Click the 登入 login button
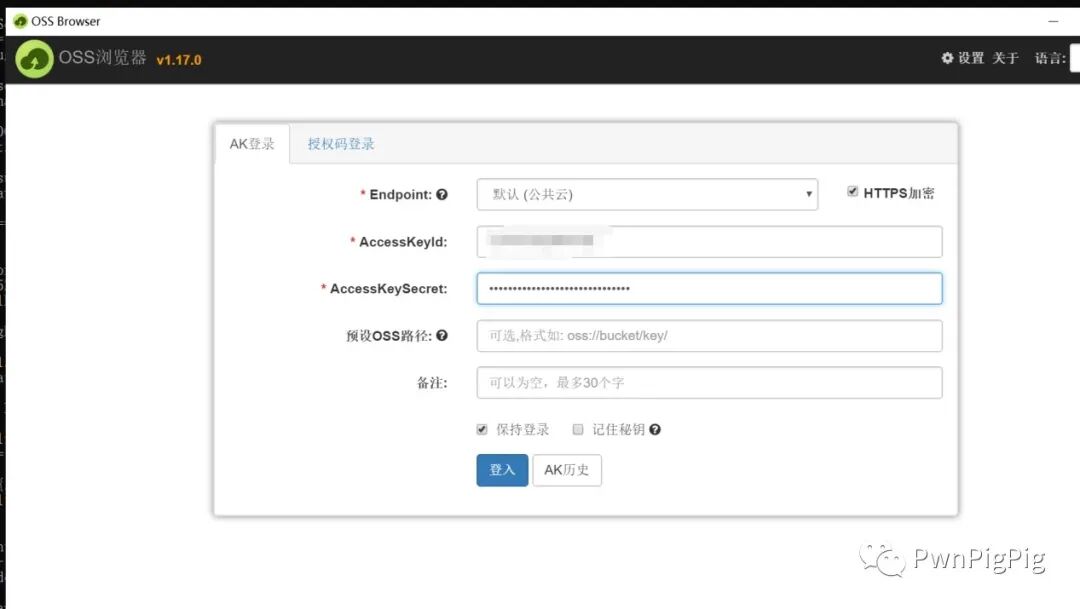Screen dimensions: 1080x609 tap(502, 470)
